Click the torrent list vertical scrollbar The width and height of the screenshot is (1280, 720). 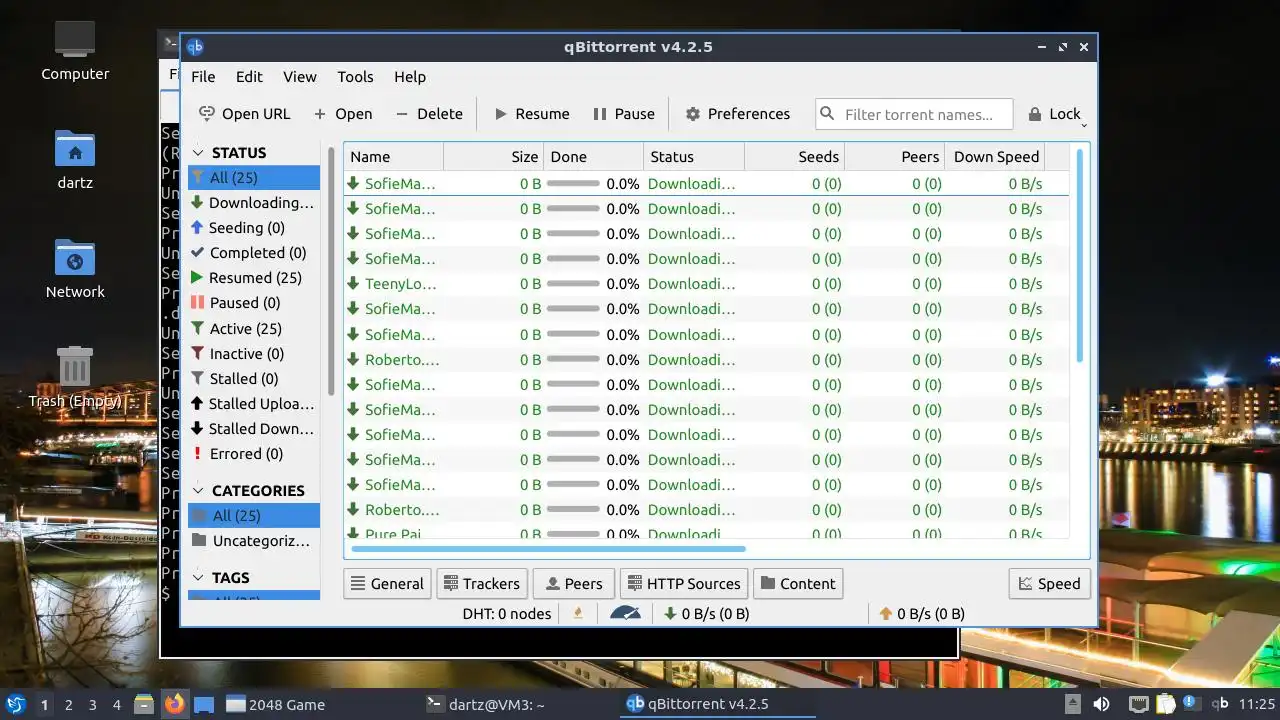(1079, 255)
